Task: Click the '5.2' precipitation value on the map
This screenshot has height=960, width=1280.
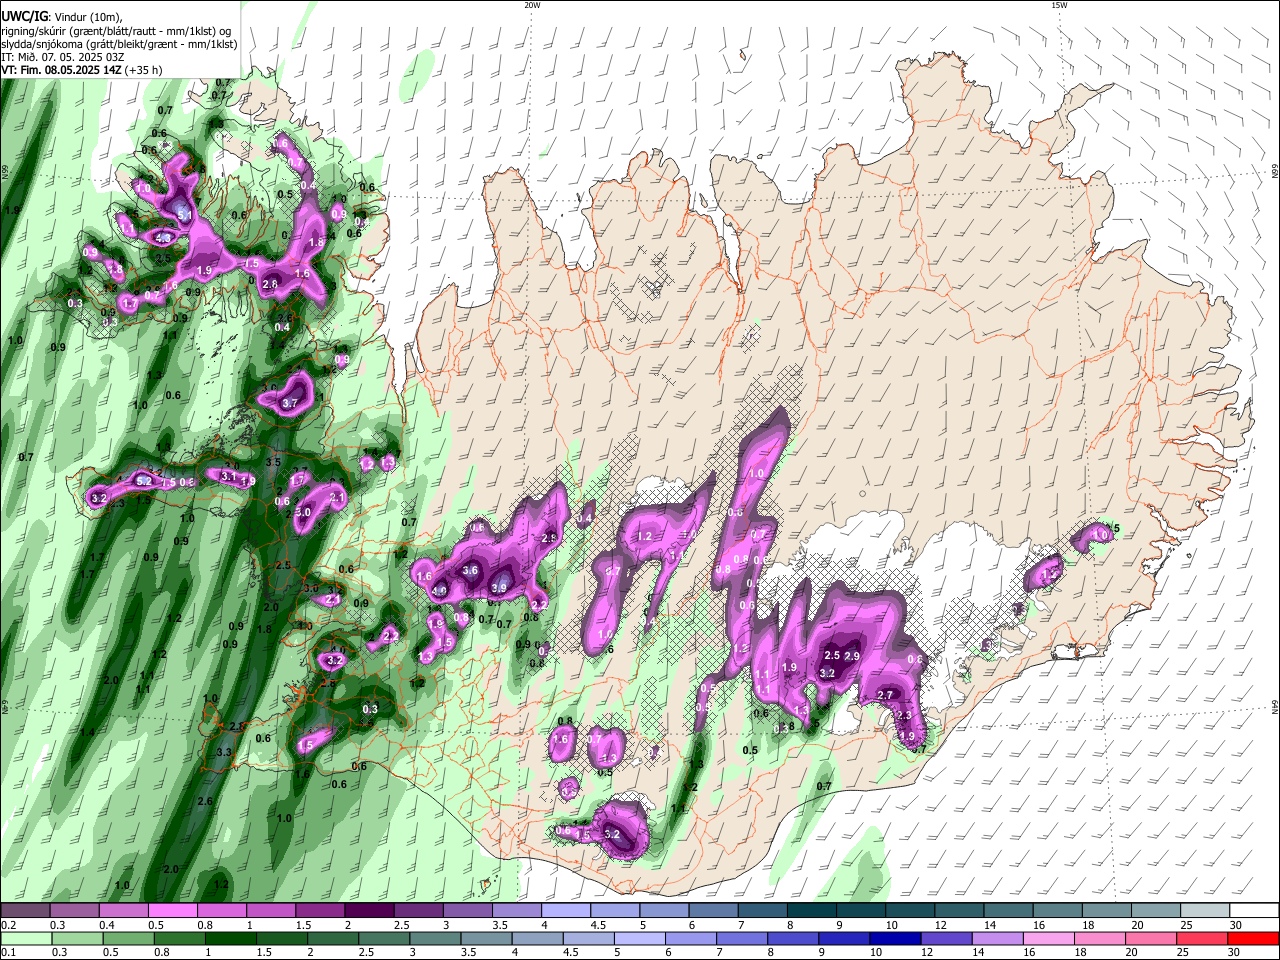Action: [143, 482]
